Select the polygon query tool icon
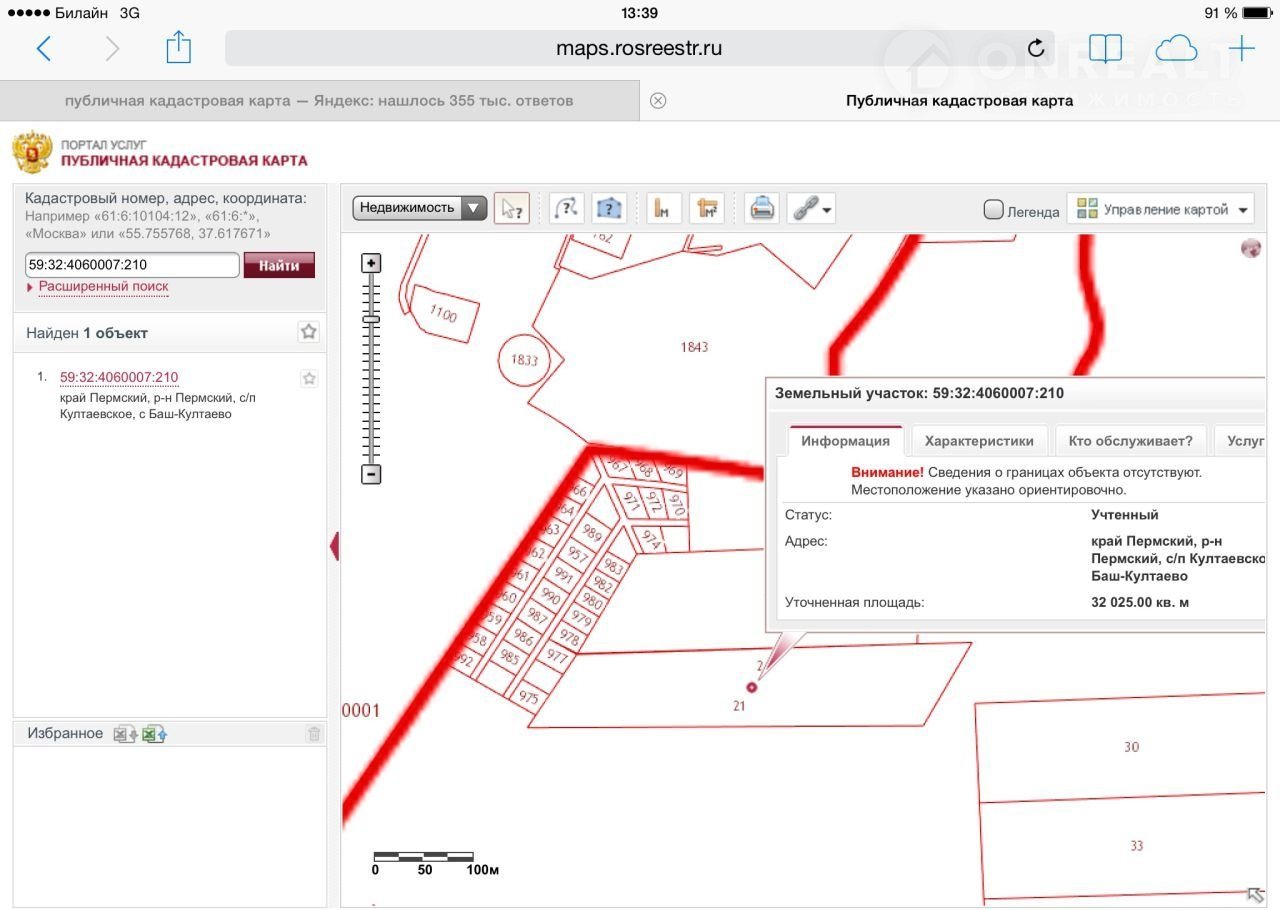Screen dimensions: 1280x910 608,208
